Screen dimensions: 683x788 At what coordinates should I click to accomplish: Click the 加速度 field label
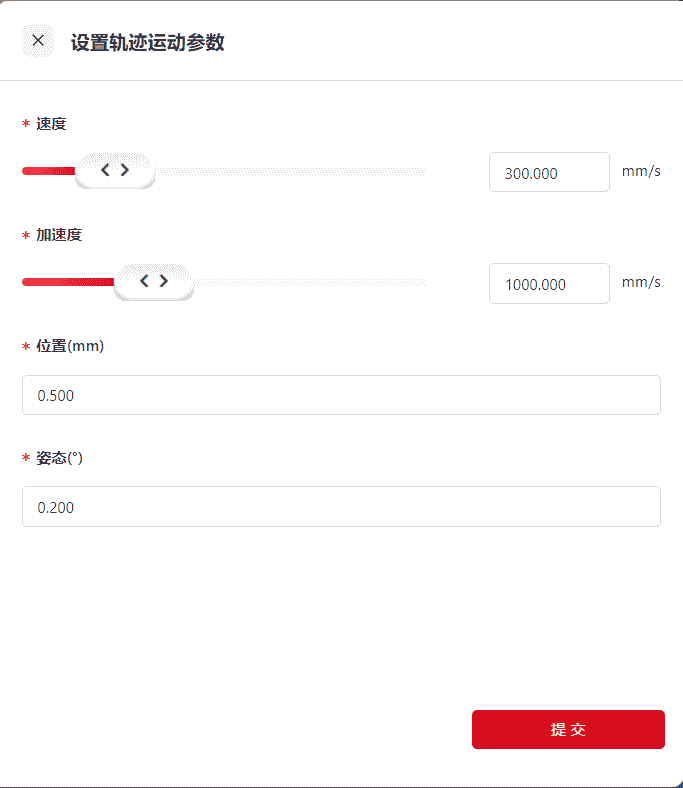[x=59, y=235]
